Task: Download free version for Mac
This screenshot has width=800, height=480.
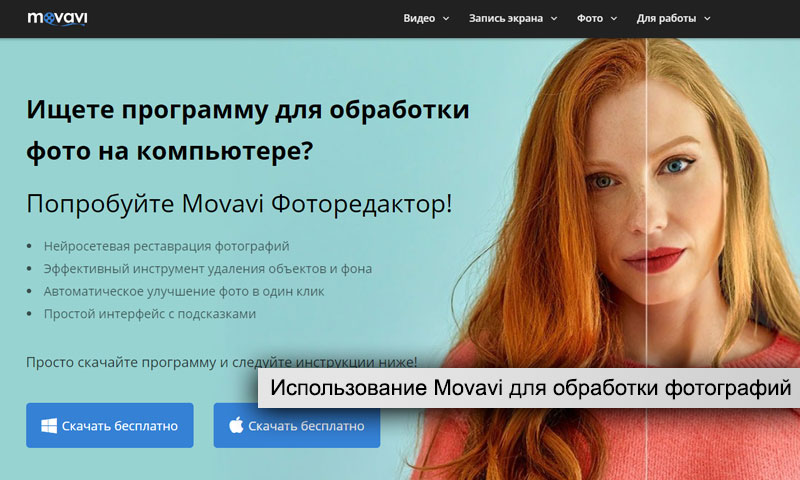Action: (297, 425)
